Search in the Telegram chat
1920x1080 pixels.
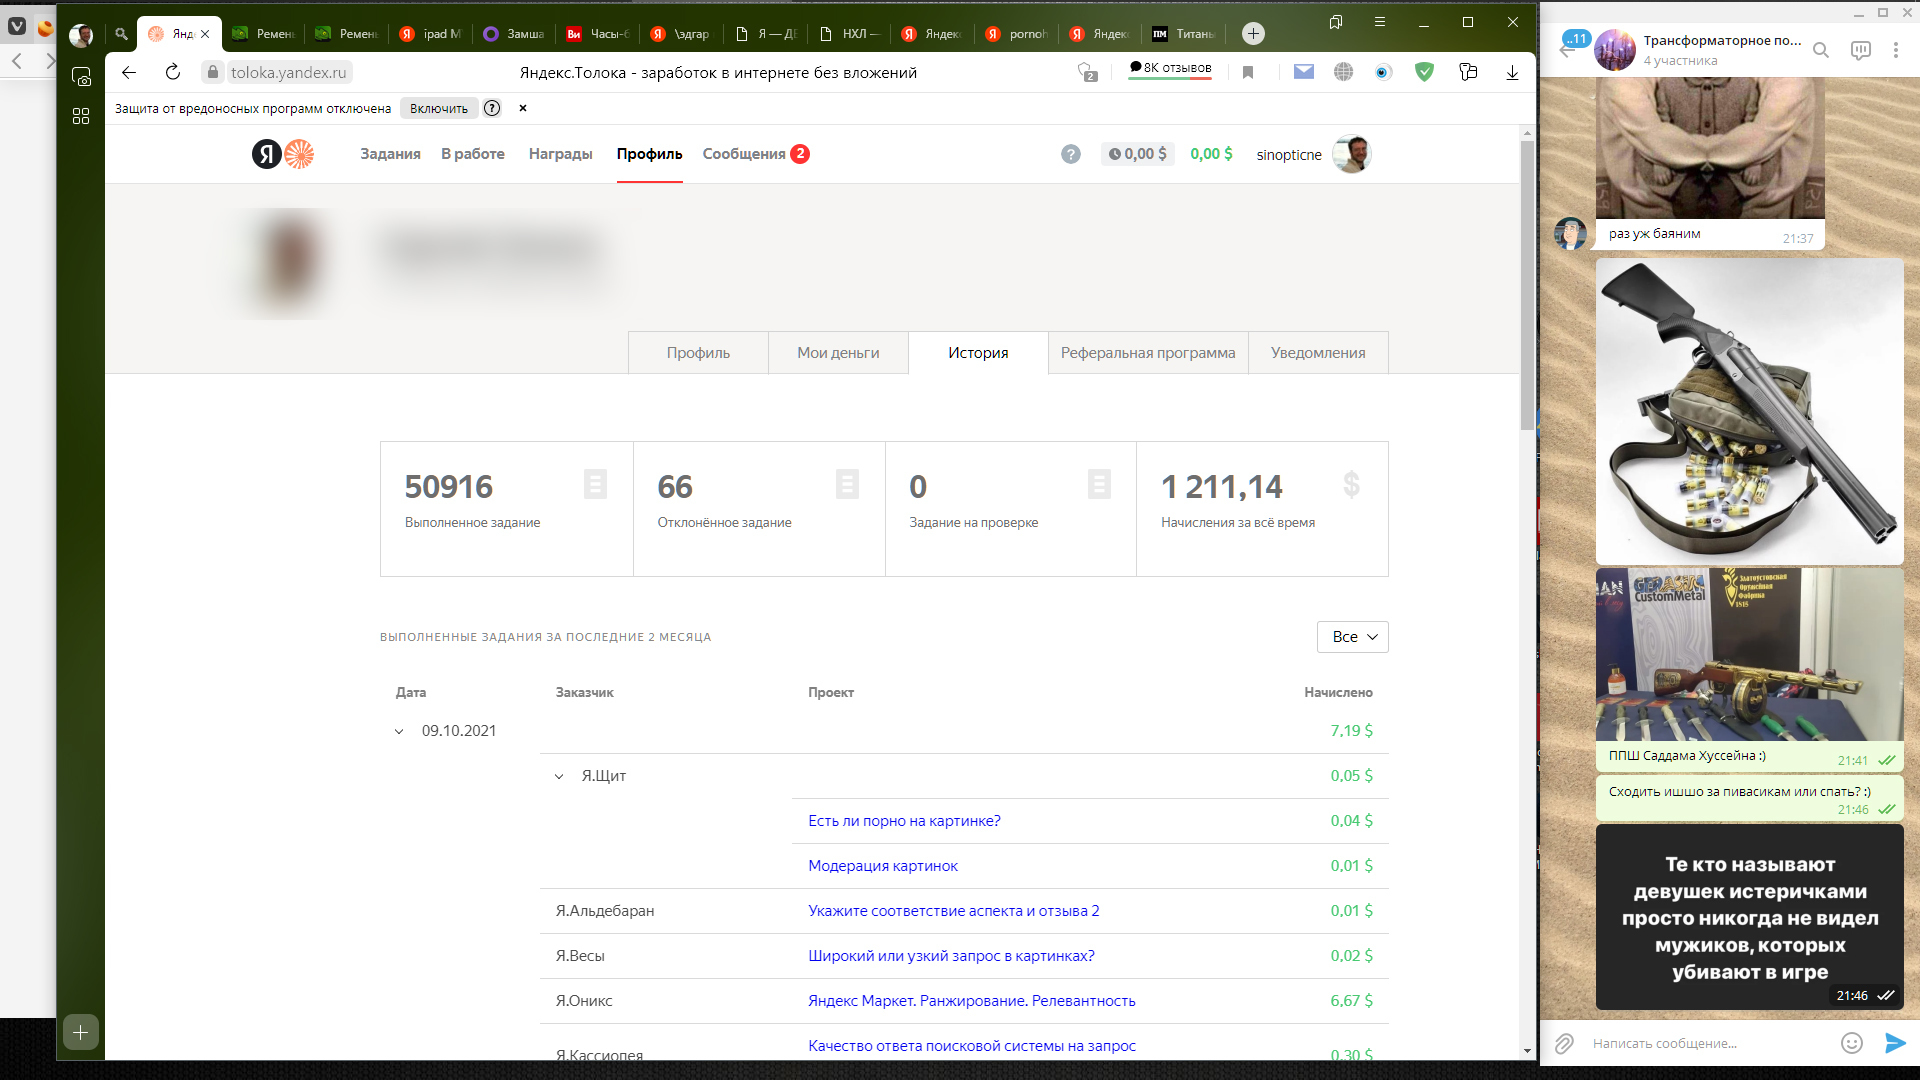(1821, 50)
